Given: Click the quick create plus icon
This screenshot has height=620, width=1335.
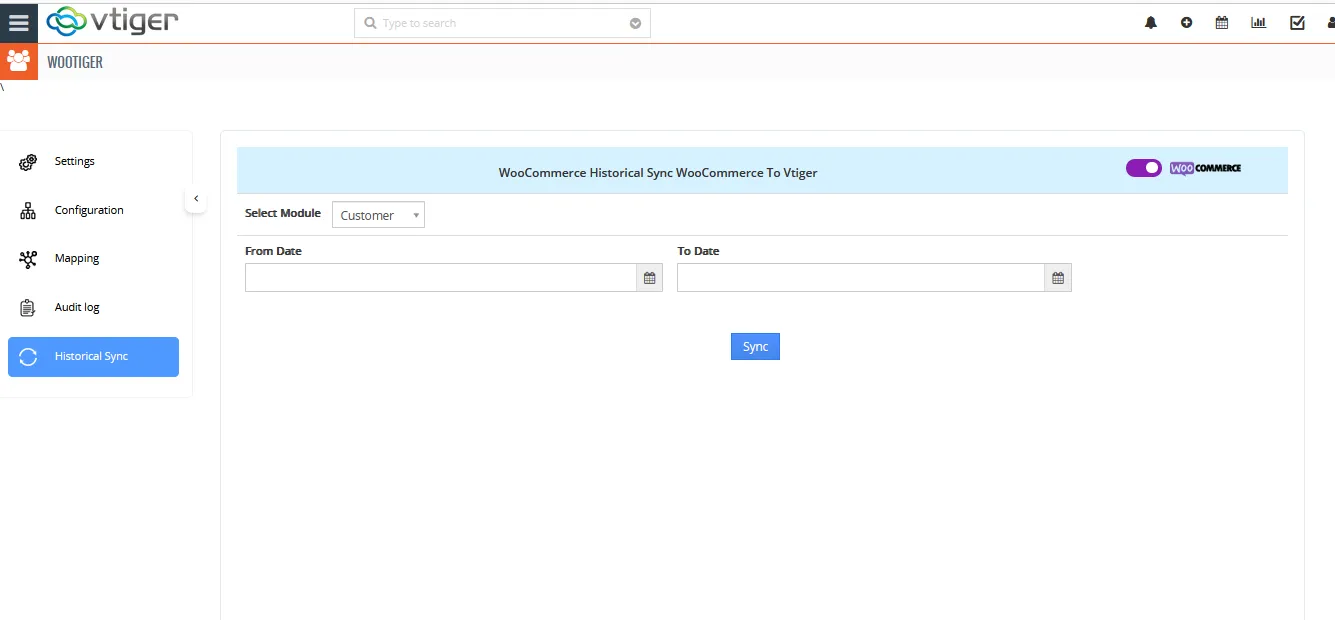Looking at the screenshot, I should (x=1186, y=23).
